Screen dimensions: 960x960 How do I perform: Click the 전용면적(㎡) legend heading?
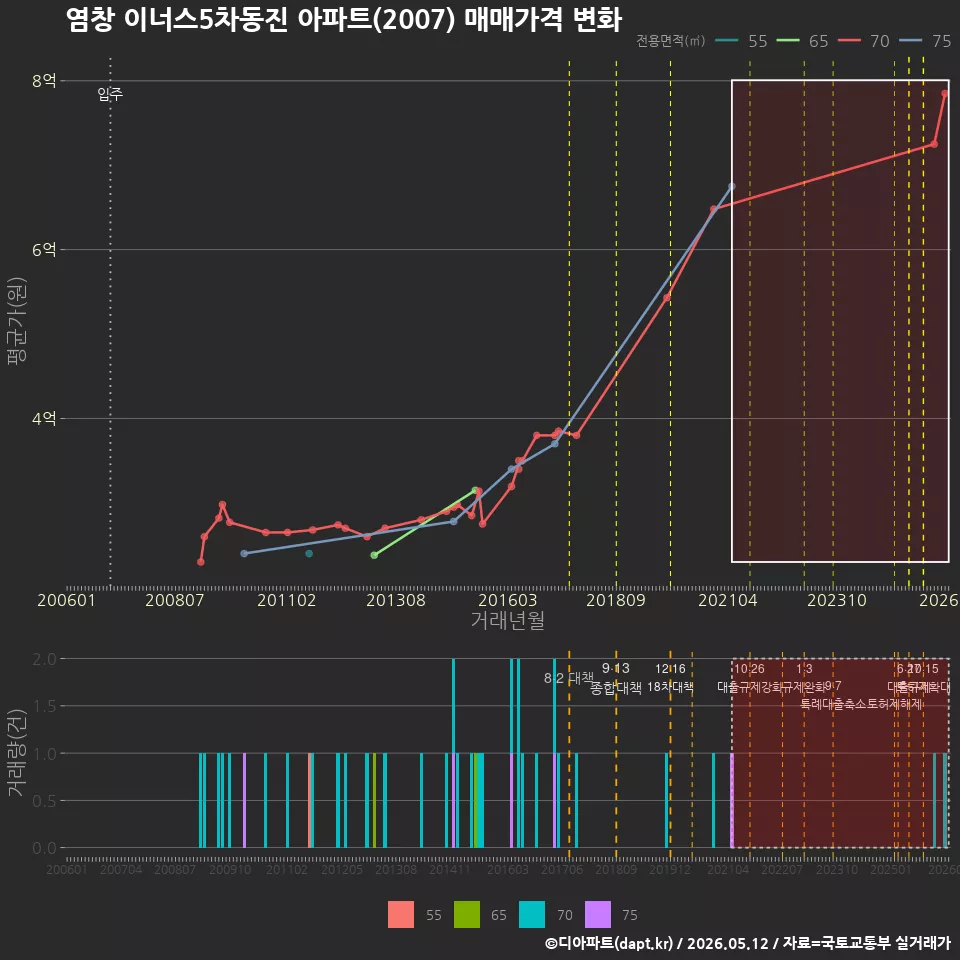click(670, 41)
